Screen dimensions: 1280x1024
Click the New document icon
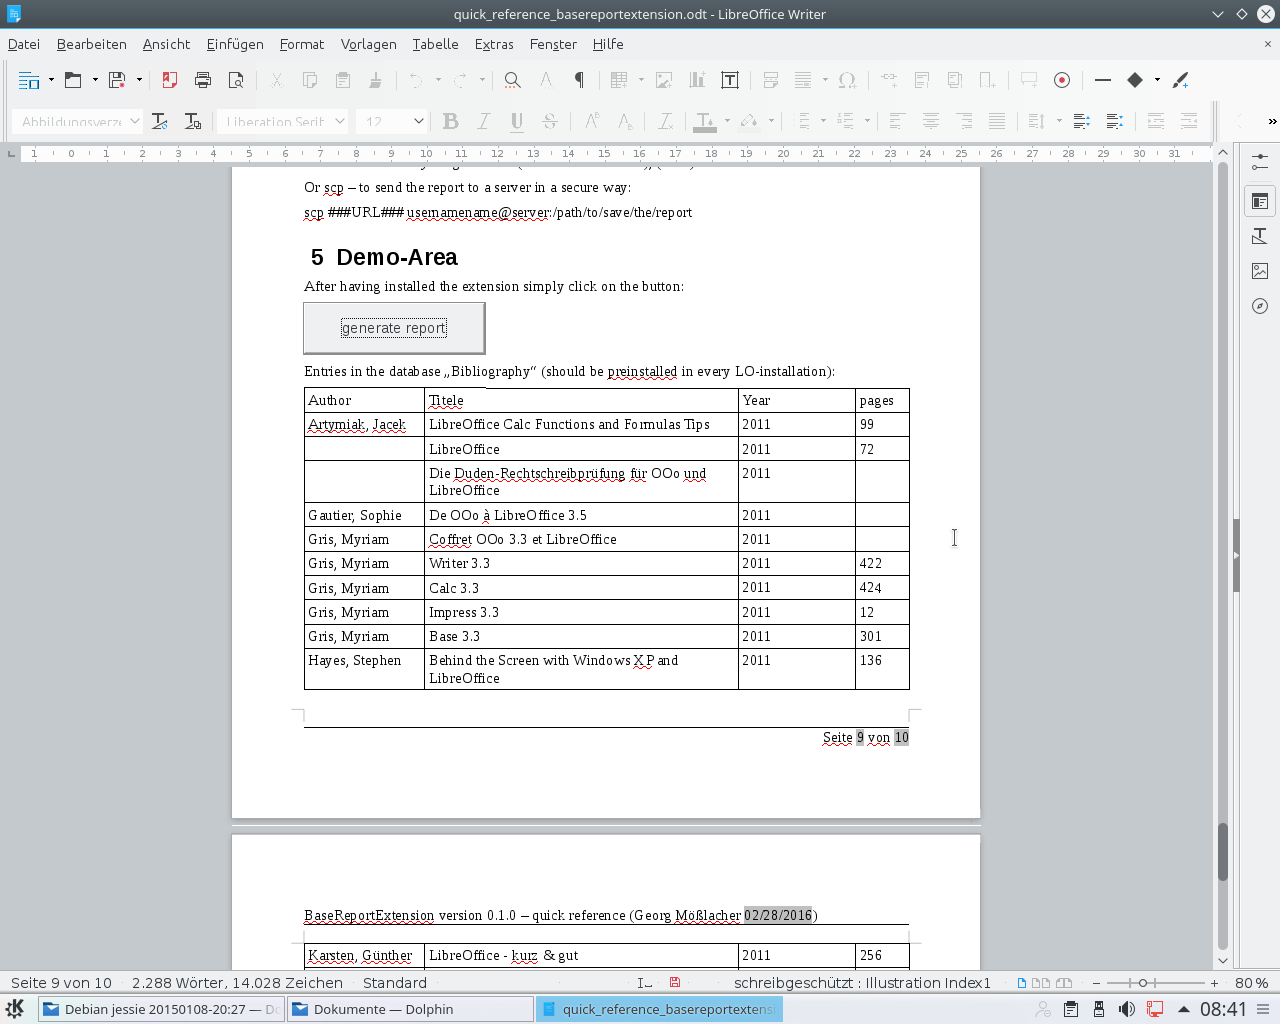(x=29, y=80)
